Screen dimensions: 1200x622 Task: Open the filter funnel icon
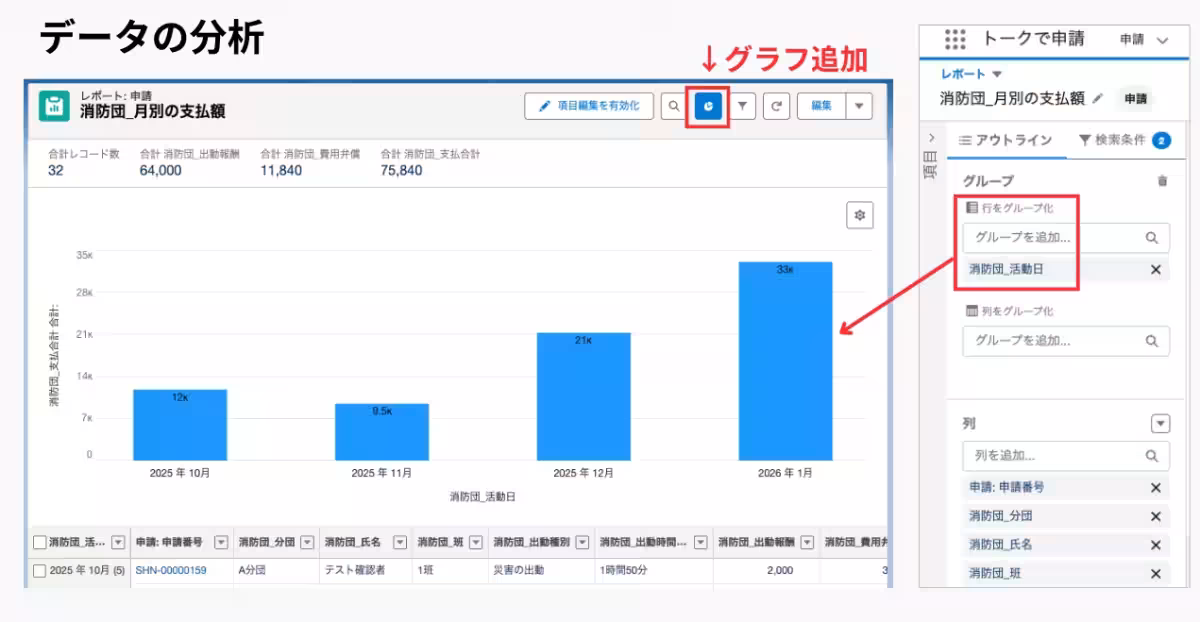tap(742, 106)
